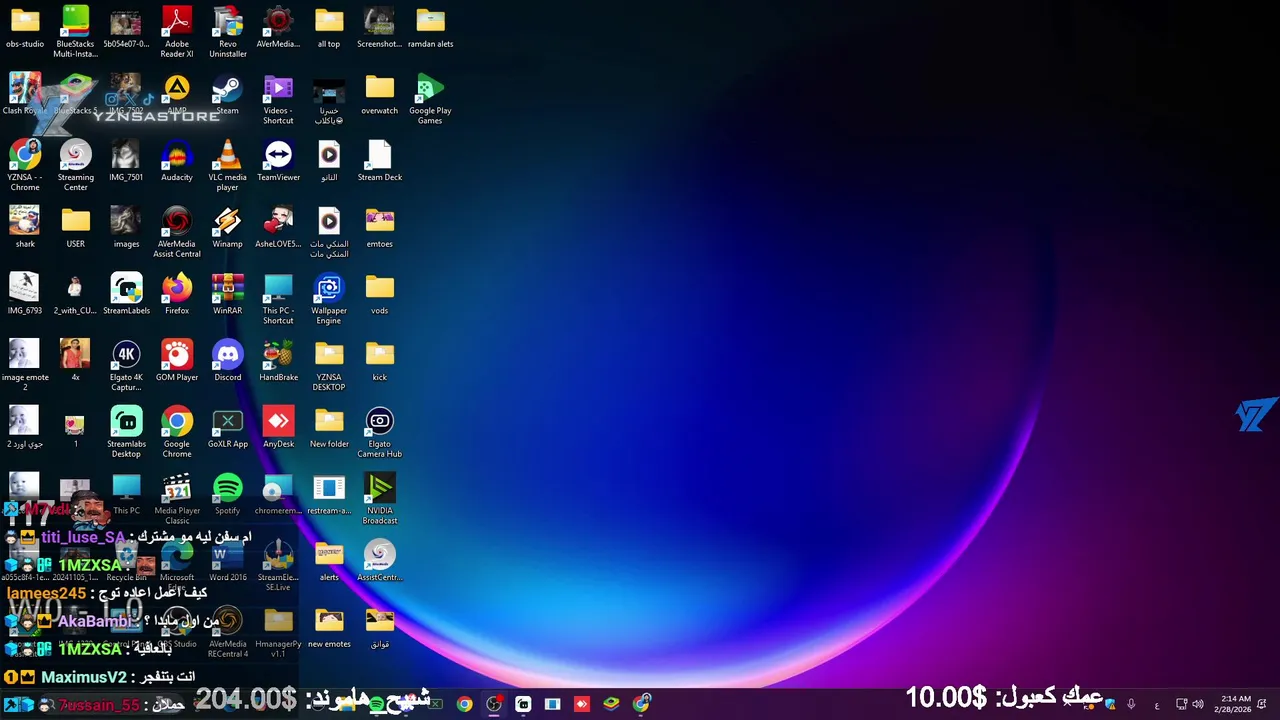Open the kick folder
1280x720 pixels.
tap(380, 361)
